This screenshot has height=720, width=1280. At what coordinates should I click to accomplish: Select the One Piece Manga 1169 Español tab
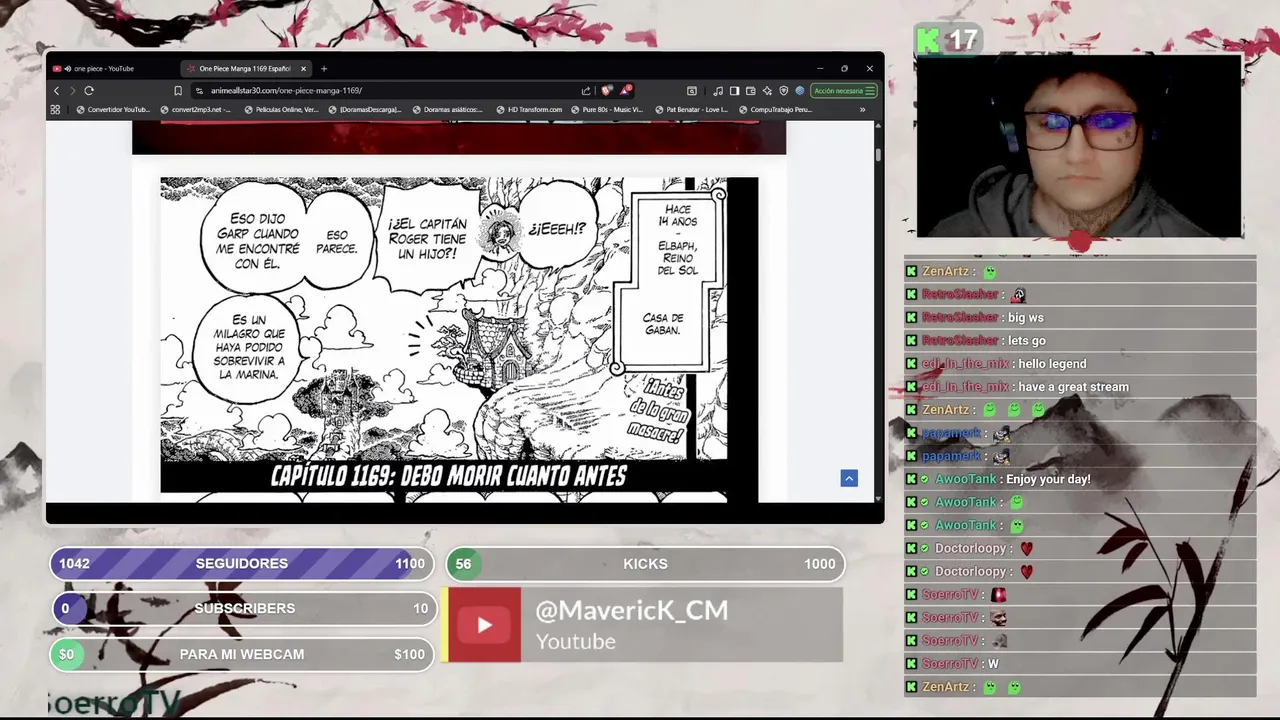tap(246, 69)
